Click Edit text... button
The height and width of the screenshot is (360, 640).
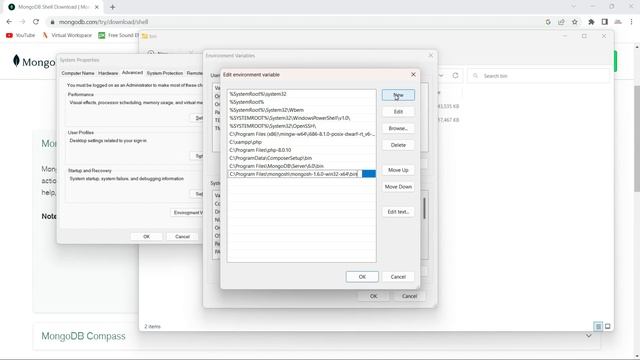(398, 212)
